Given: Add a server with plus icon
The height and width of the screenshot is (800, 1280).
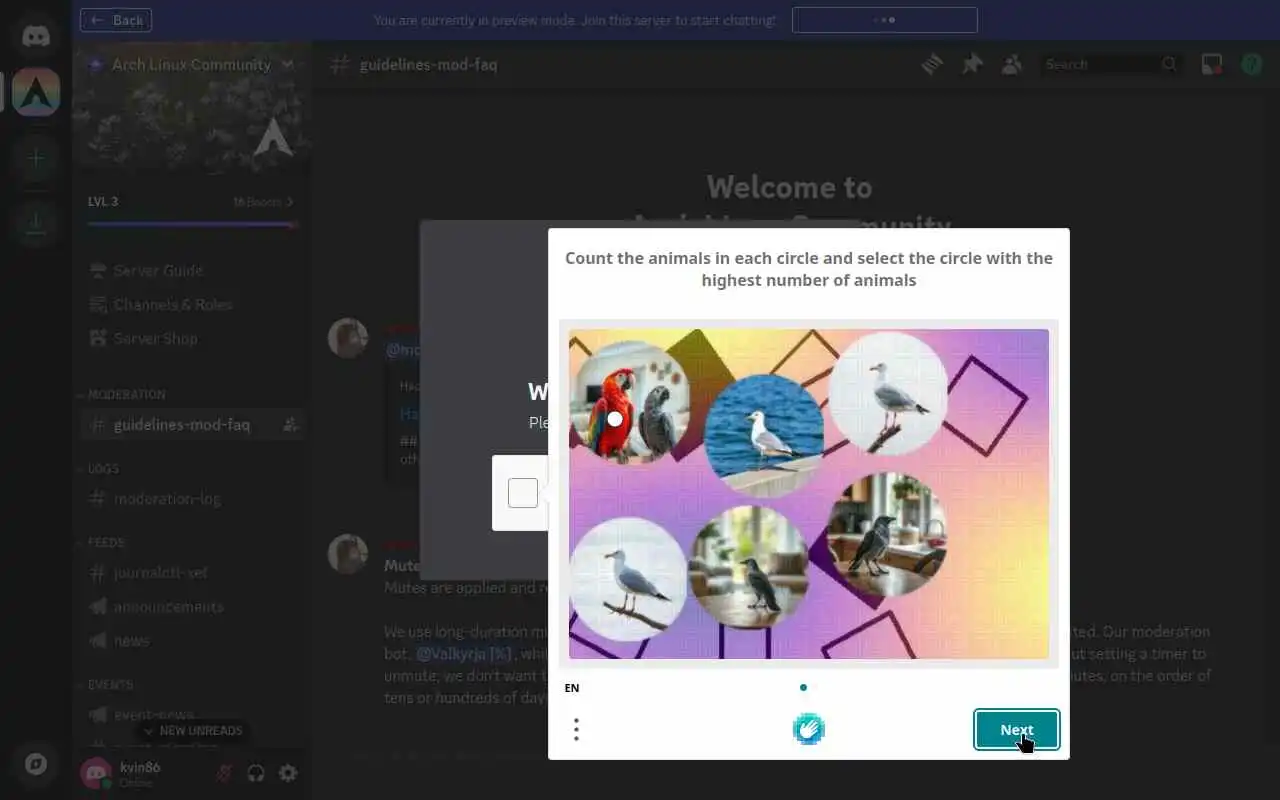Looking at the screenshot, I should [x=36, y=158].
